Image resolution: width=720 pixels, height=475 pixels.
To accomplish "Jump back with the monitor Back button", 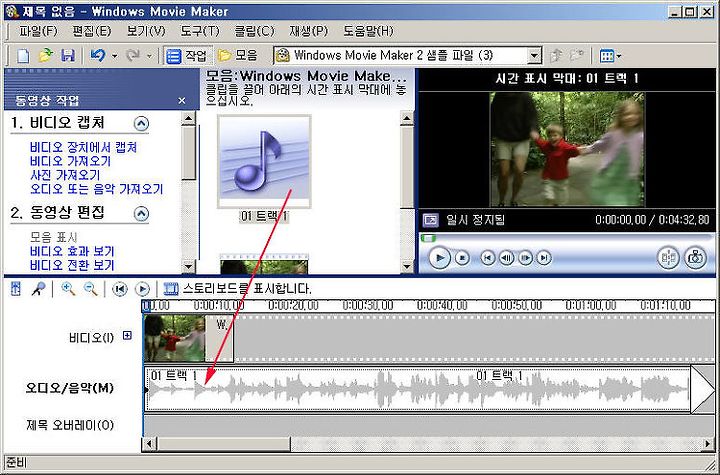I will (x=488, y=258).
